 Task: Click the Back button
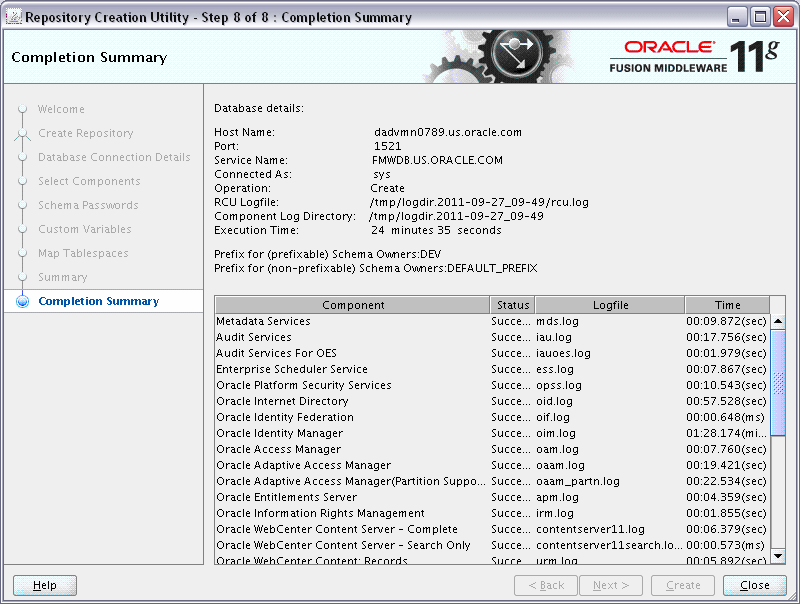click(546, 586)
